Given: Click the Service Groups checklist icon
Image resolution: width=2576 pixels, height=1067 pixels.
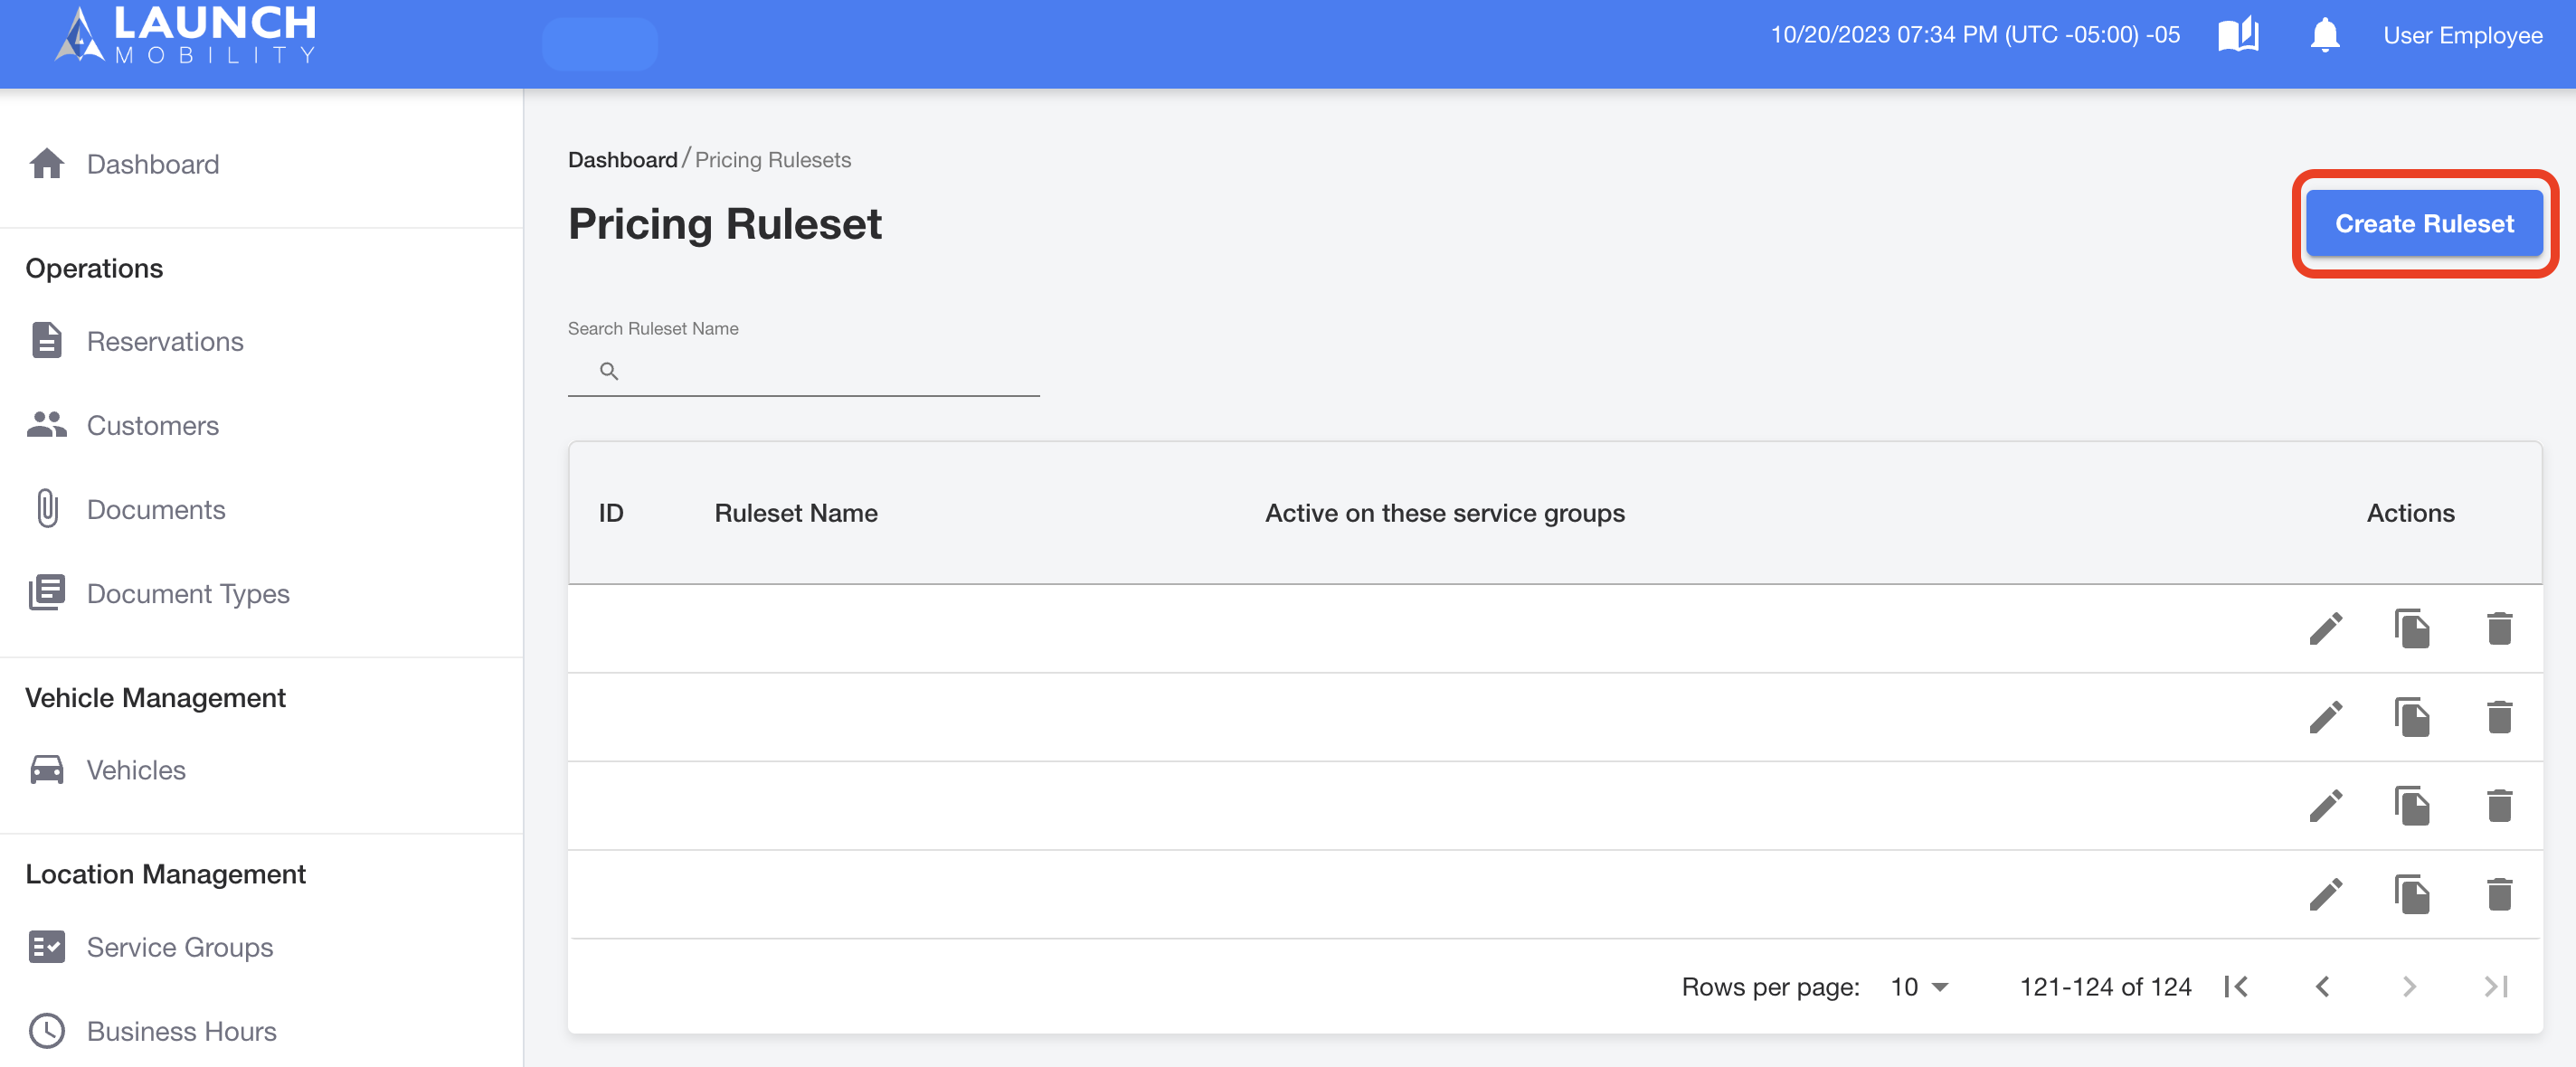Looking at the screenshot, I should tap(47, 946).
